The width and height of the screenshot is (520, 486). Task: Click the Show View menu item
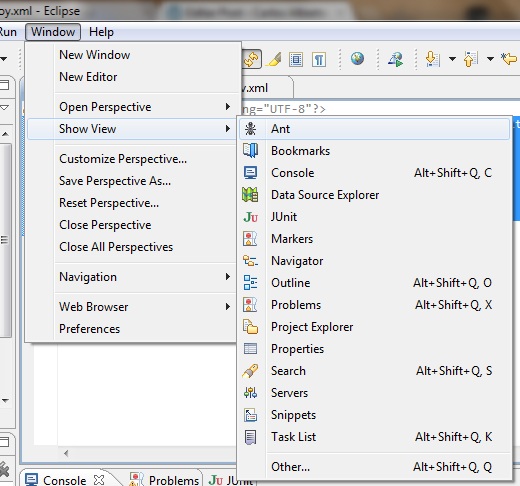[x=133, y=129]
